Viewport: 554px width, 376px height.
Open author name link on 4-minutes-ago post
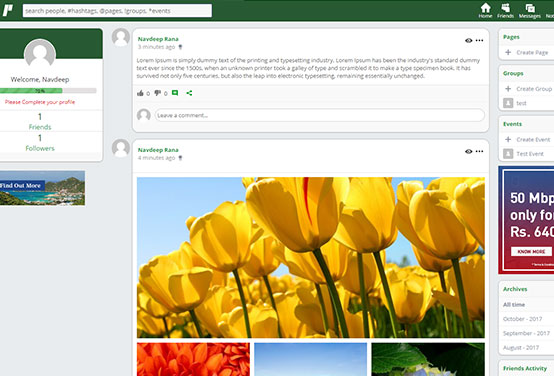tap(158, 150)
